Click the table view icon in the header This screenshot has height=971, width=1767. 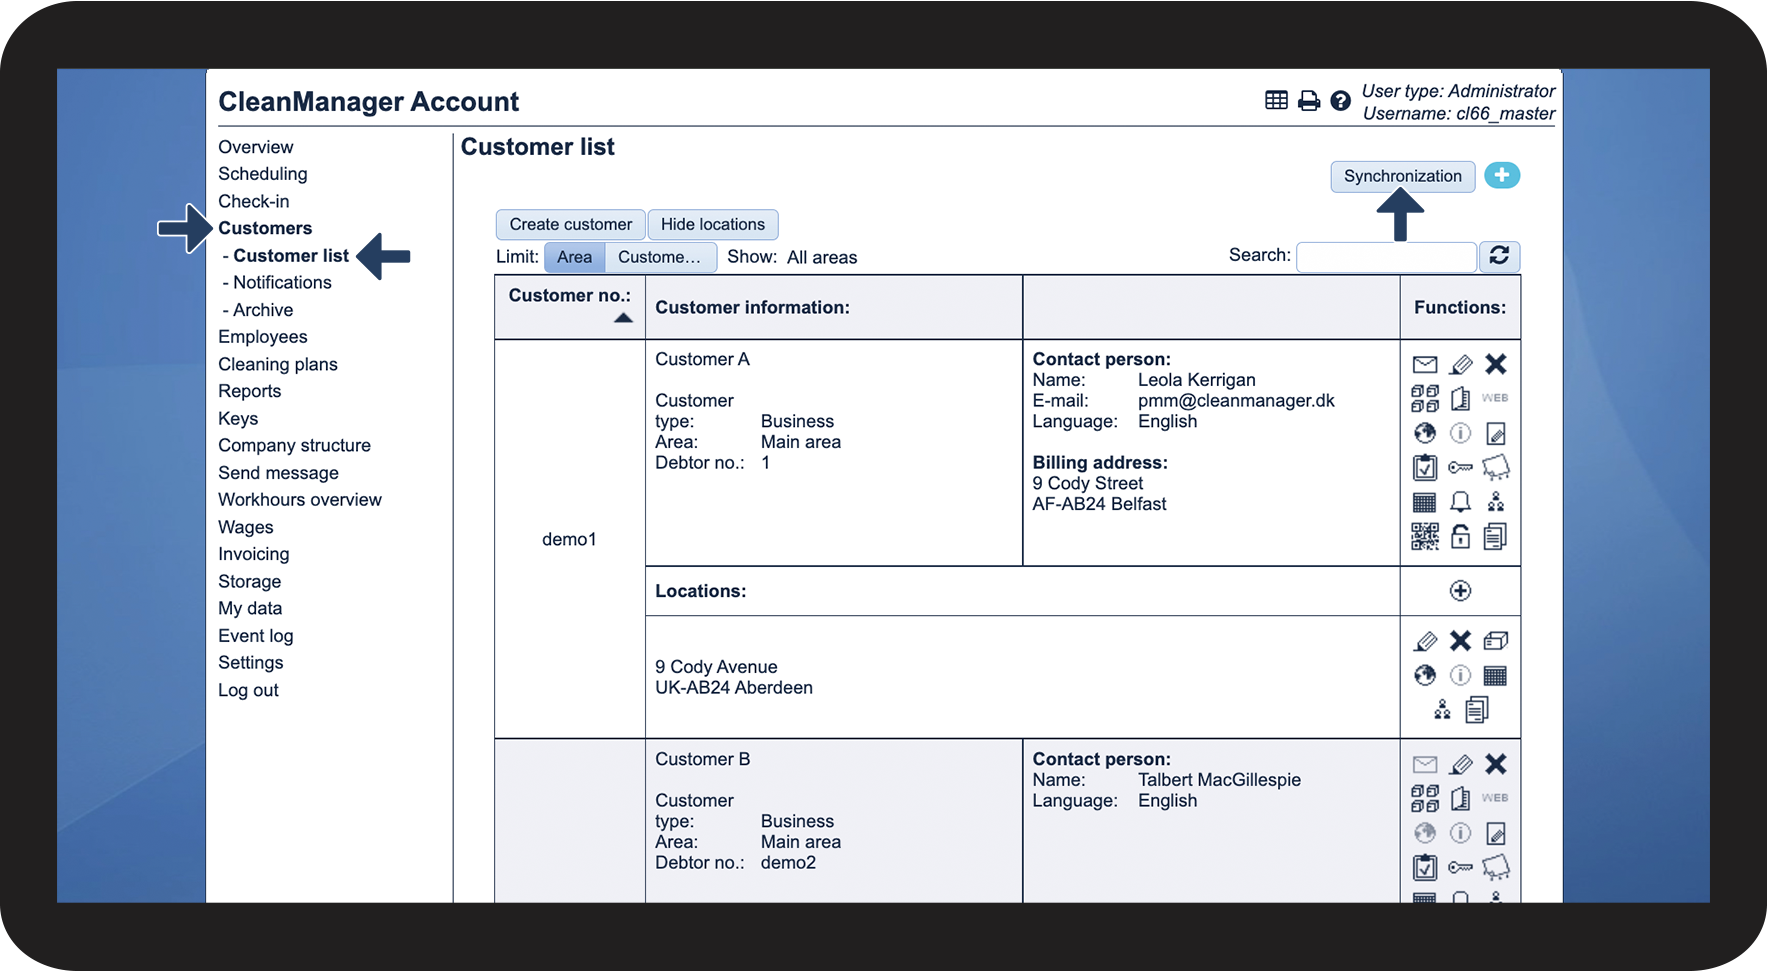tap(1276, 100)
